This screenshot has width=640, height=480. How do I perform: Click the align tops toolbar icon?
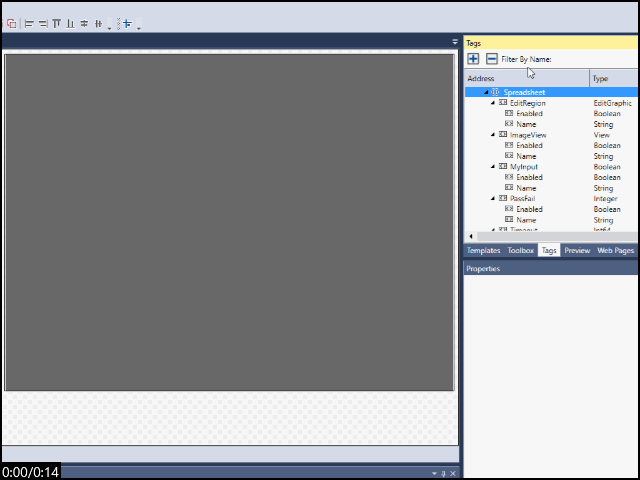57,23
